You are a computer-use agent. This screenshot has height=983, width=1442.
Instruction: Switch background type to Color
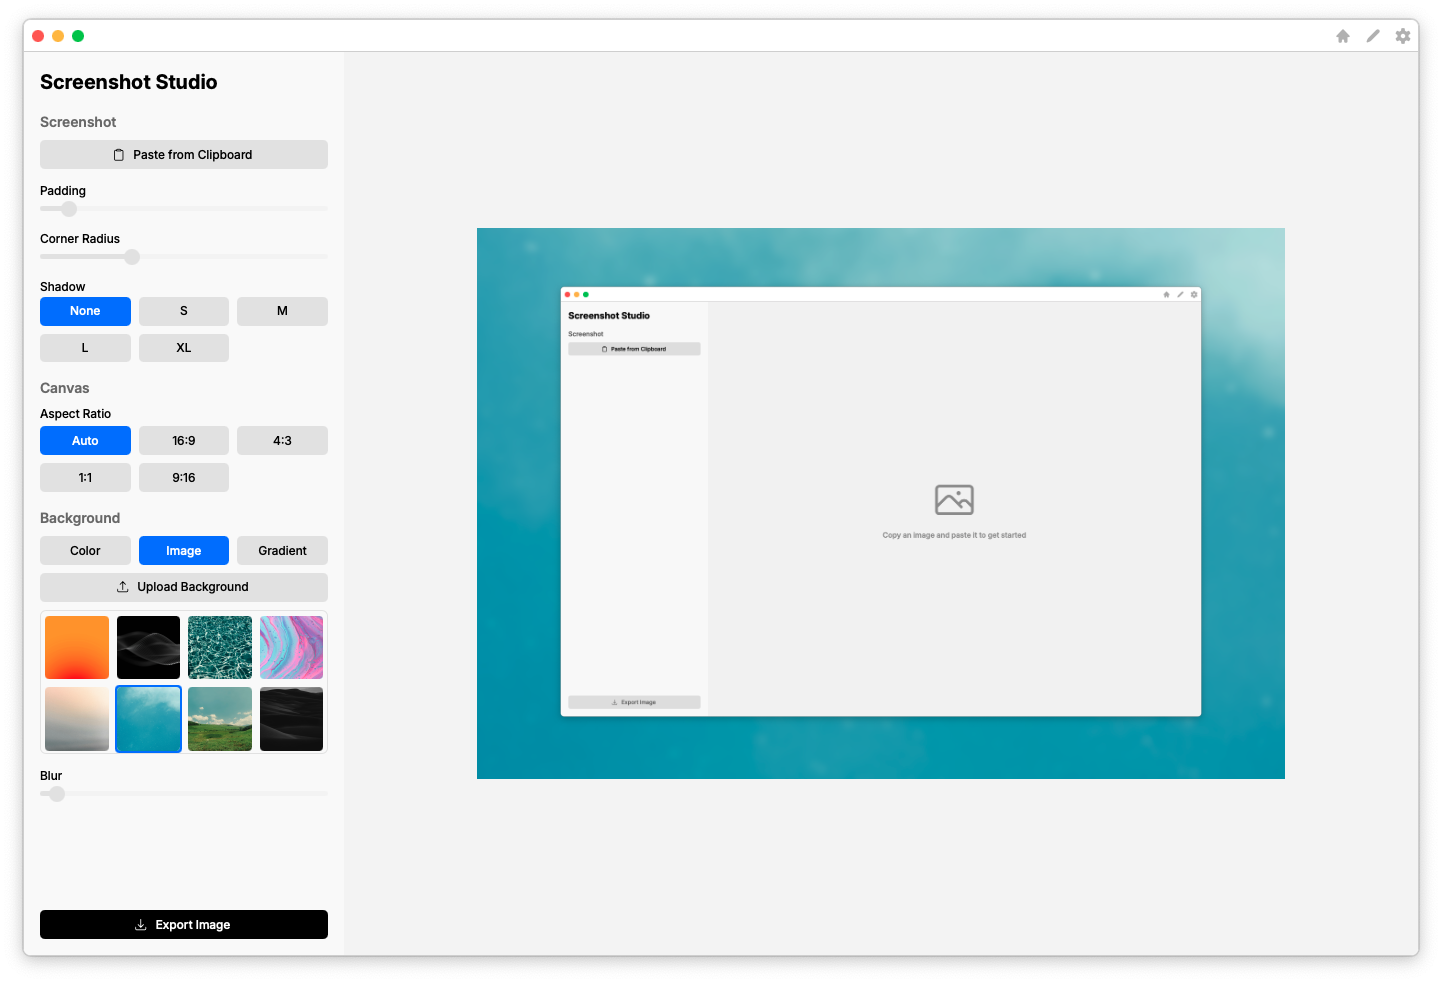[85, 550]
